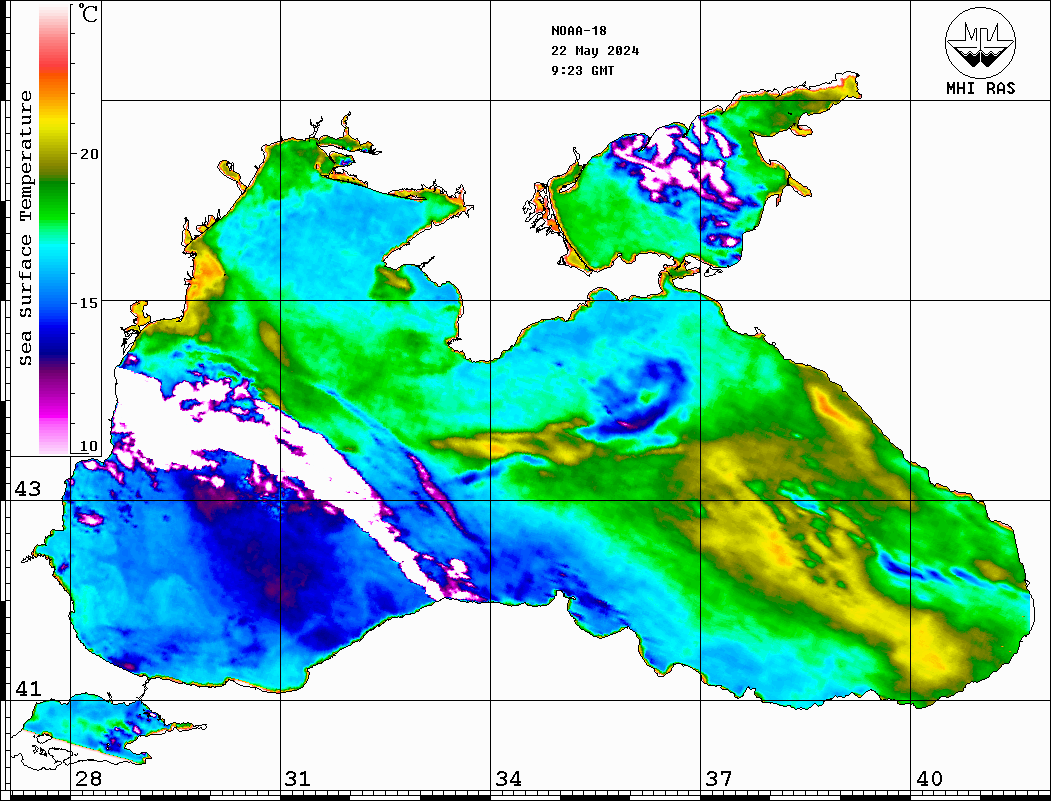
Task: Click longitude label '31'
Action: 298,779
